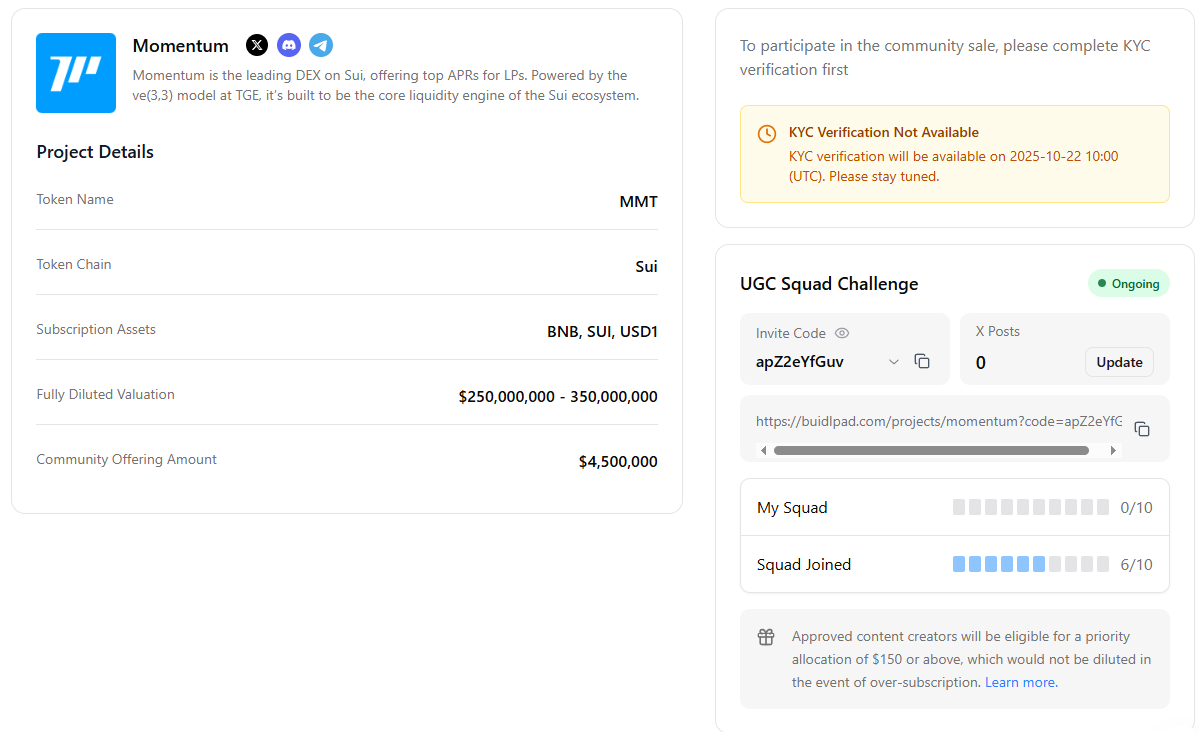Click the Fully Diluted Valuation label
This screenshot has height=732, width=1199.
(x=106, y=395)
